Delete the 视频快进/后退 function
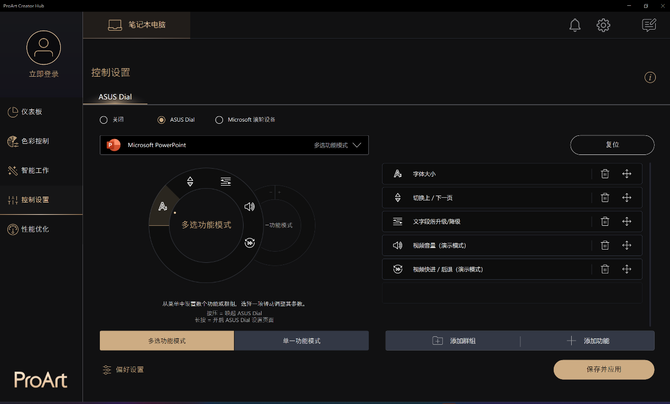The image size is (670, 404). click(605, 269)
